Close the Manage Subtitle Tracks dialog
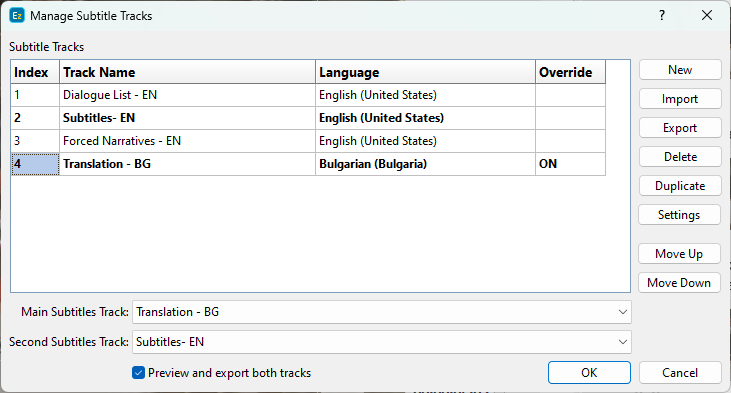 707,15
